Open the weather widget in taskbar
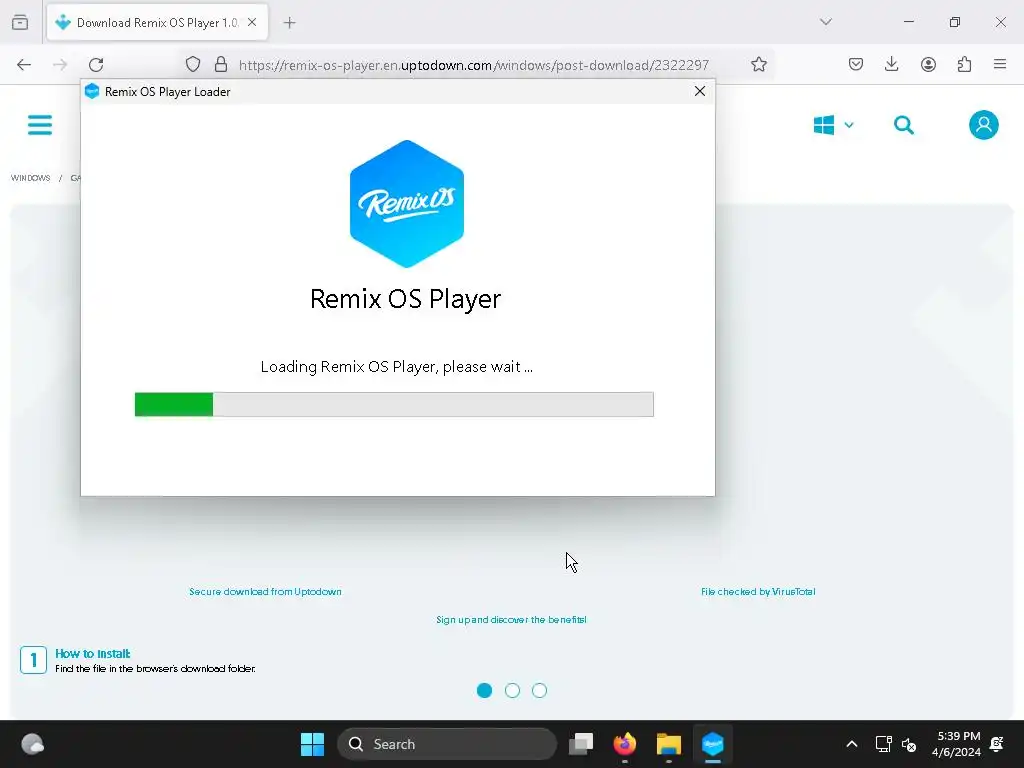Viewport: 1024px width, 768px height. click(x=32, y=744)
